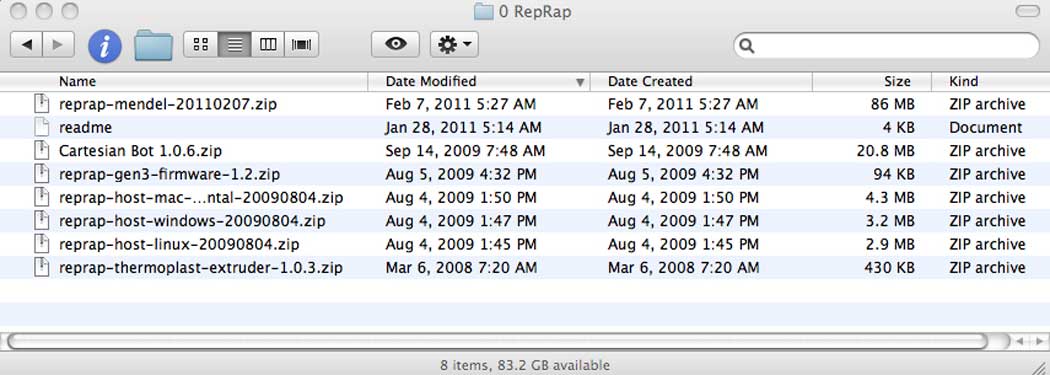
Task: Click the reprap-host-linux-20090804.zip file name
Action: [179, 245]
